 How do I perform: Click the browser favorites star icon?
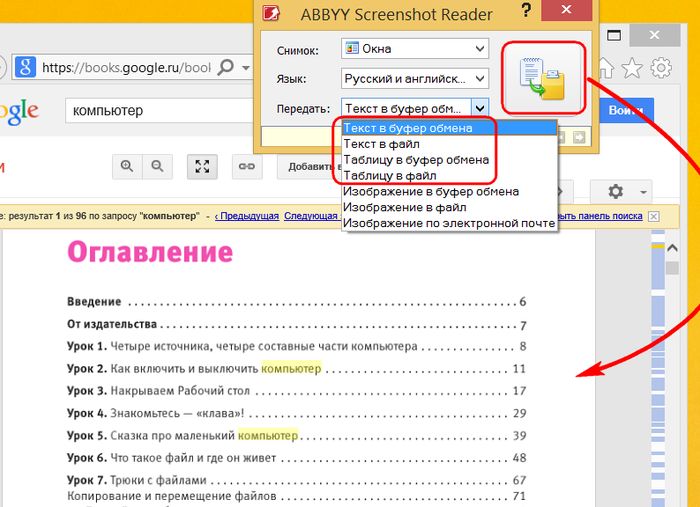[x=632, y=68]
